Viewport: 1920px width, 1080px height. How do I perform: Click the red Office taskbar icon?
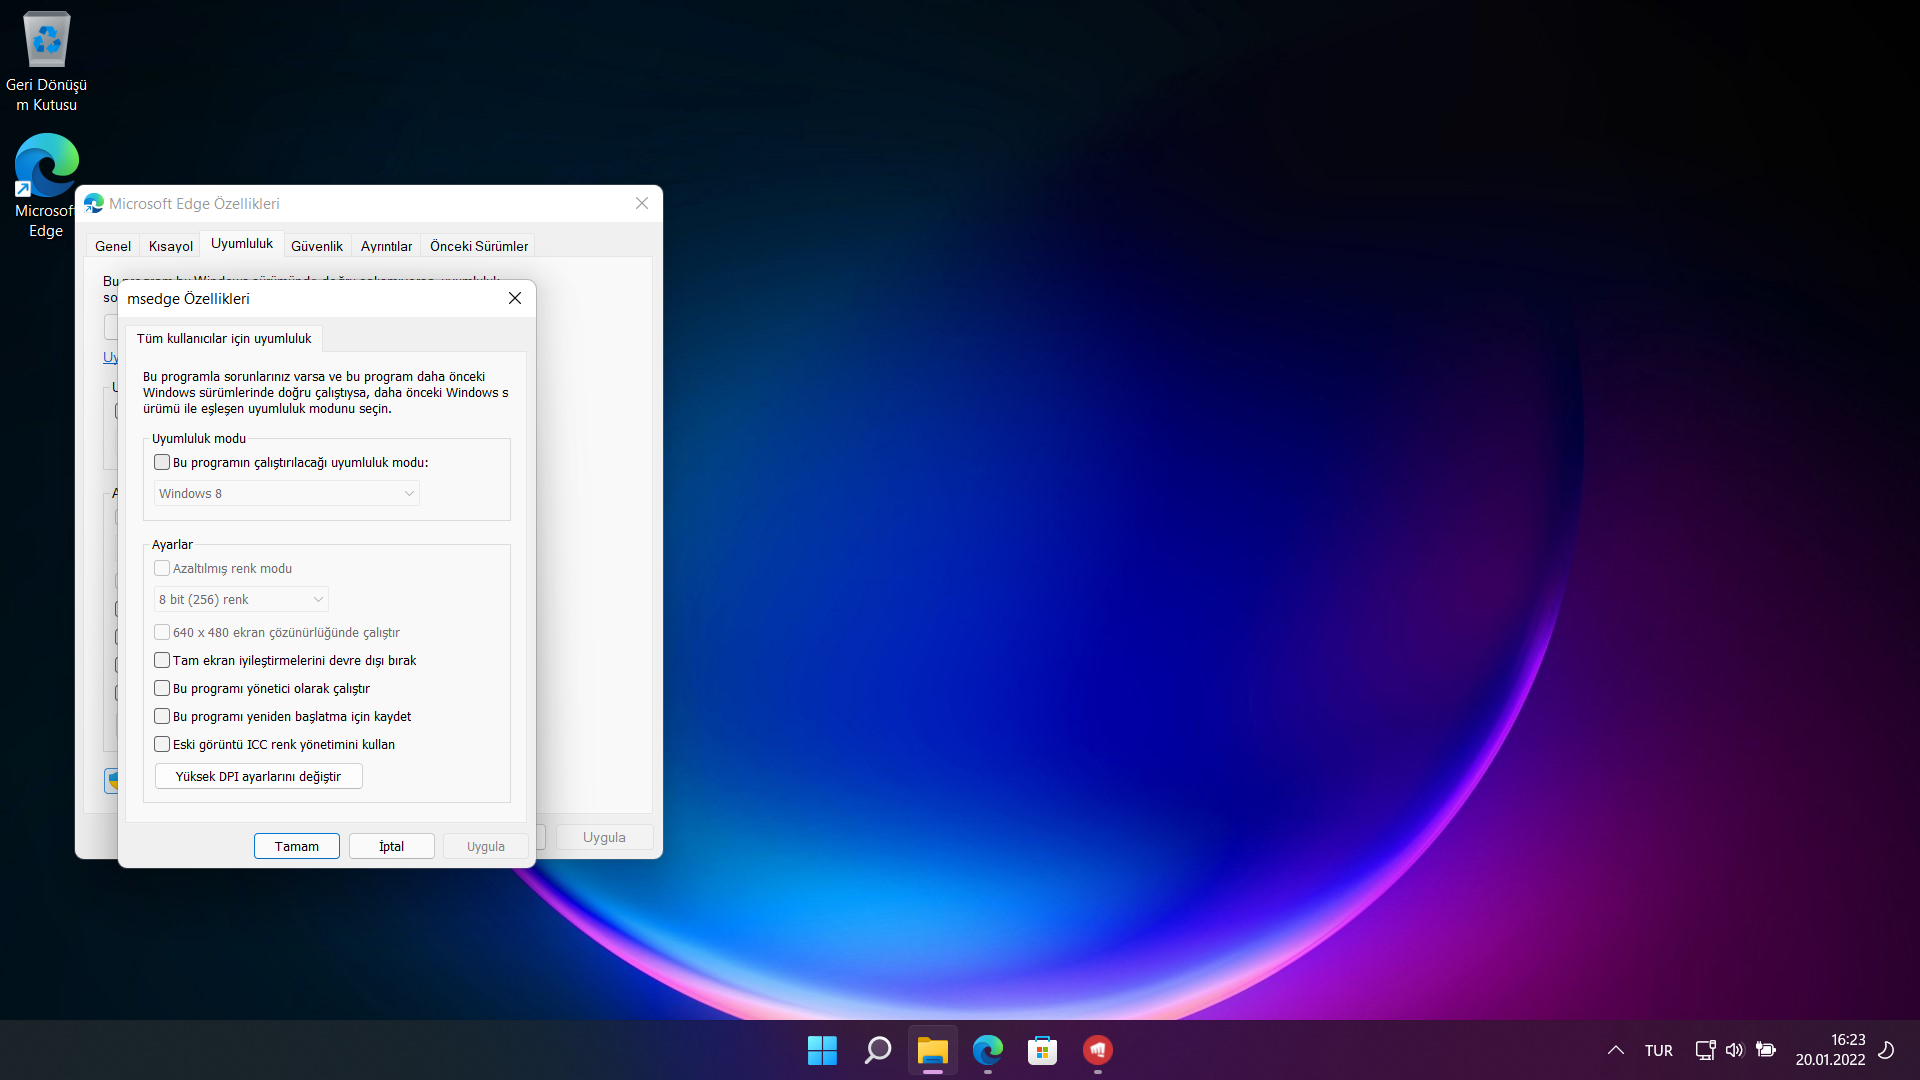[x=1097, y=1050]
